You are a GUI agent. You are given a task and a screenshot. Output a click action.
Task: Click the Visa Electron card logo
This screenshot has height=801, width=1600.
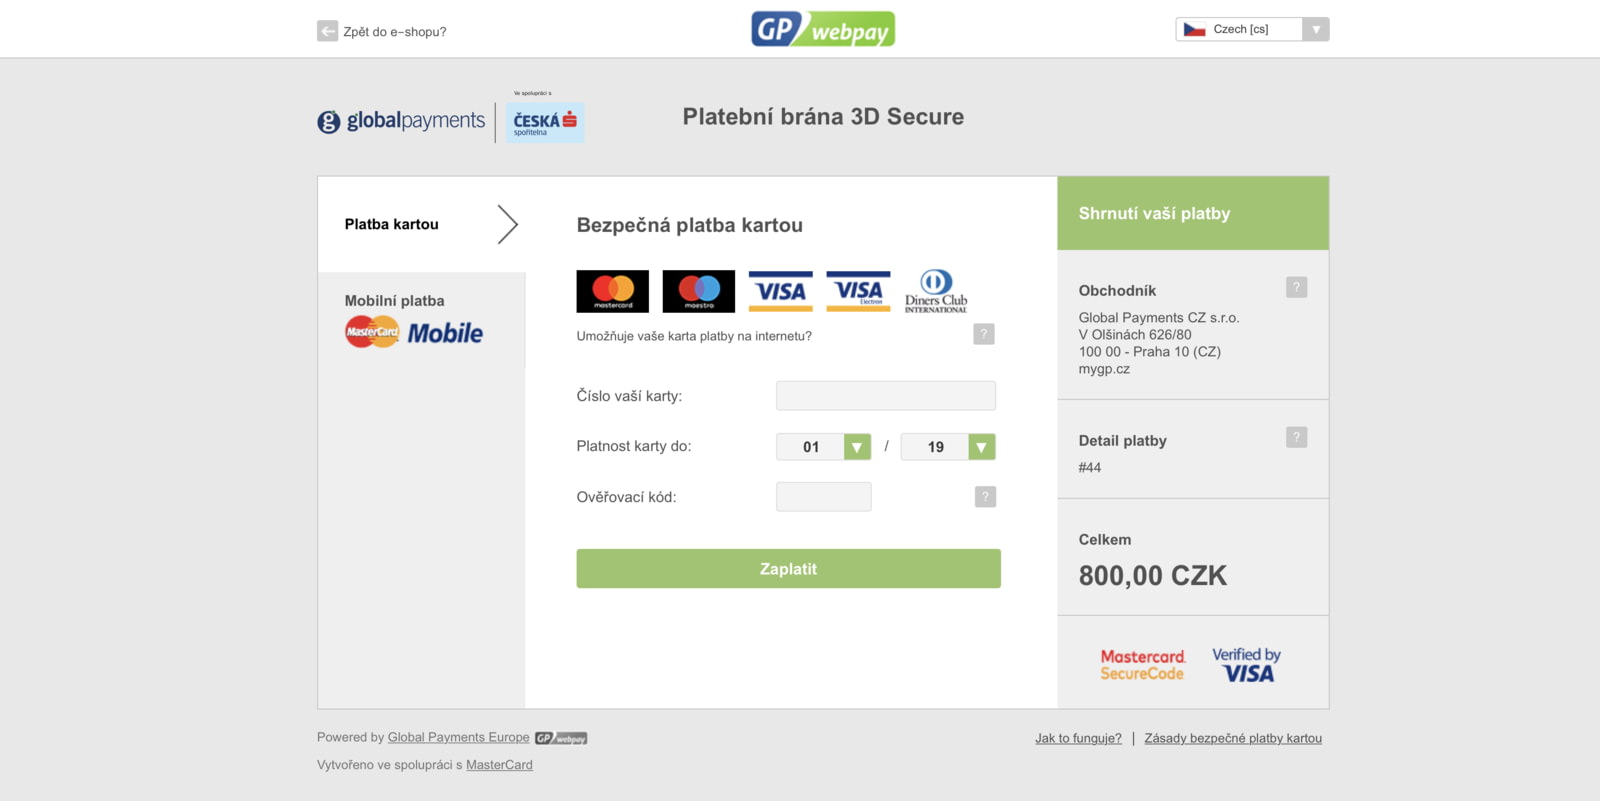point(858,291)
